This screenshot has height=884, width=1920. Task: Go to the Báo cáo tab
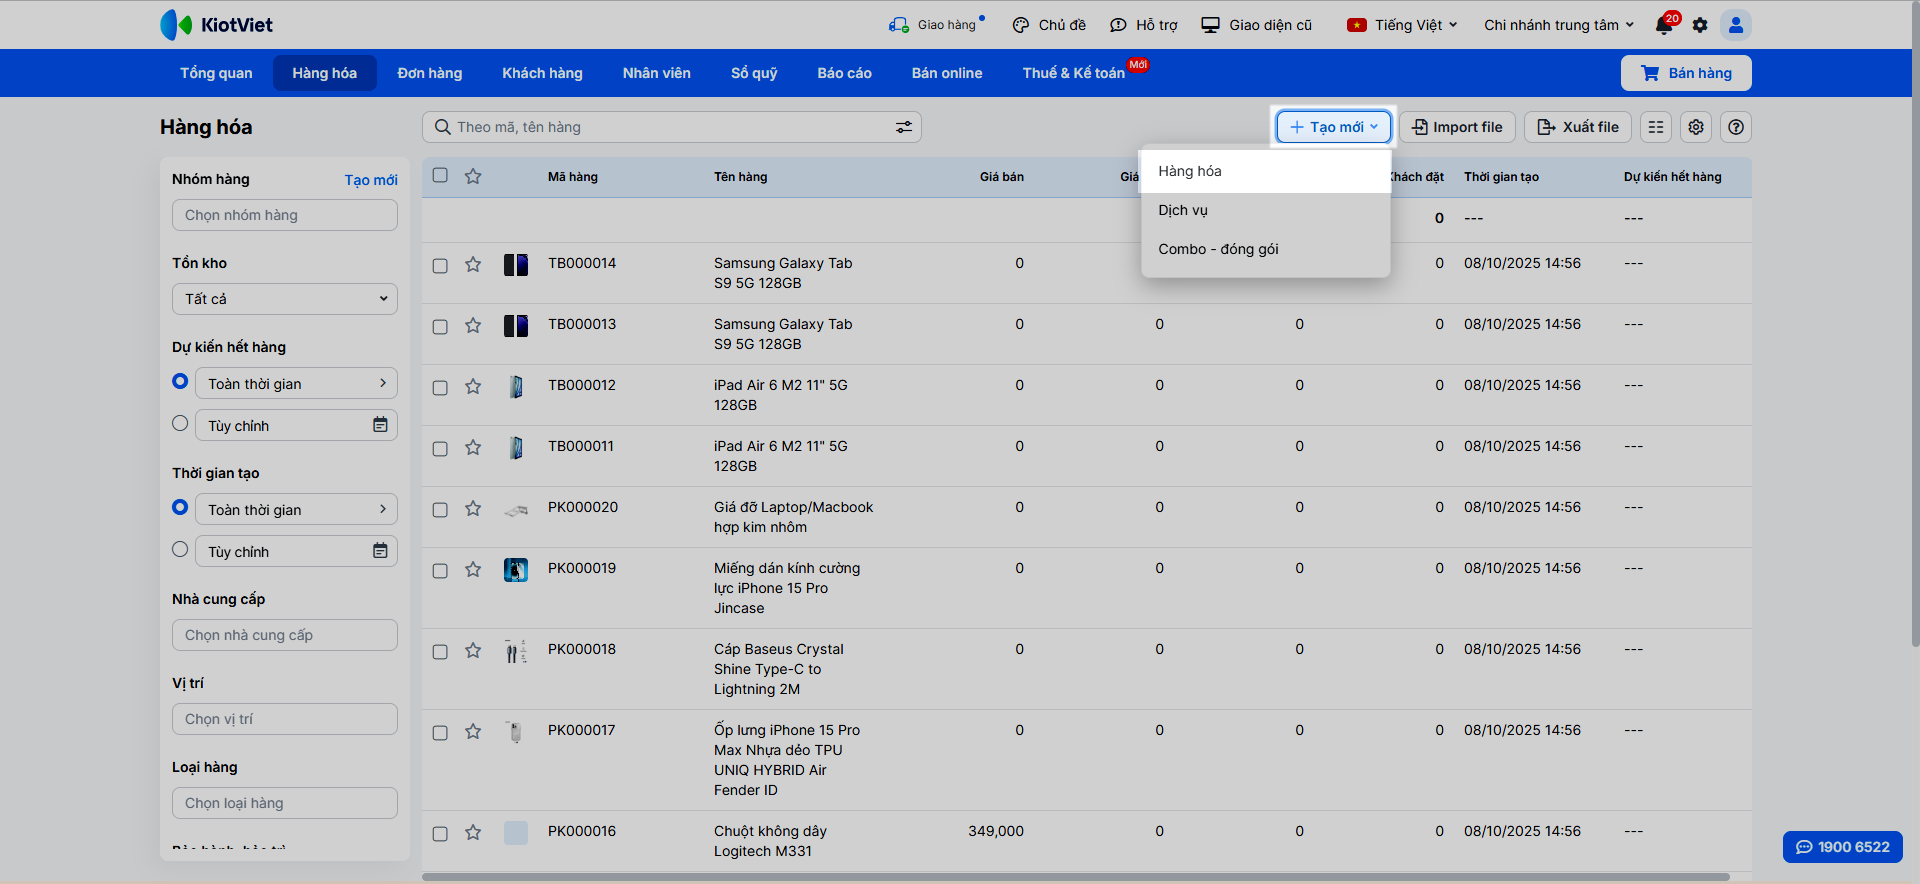tap(844, 73)
